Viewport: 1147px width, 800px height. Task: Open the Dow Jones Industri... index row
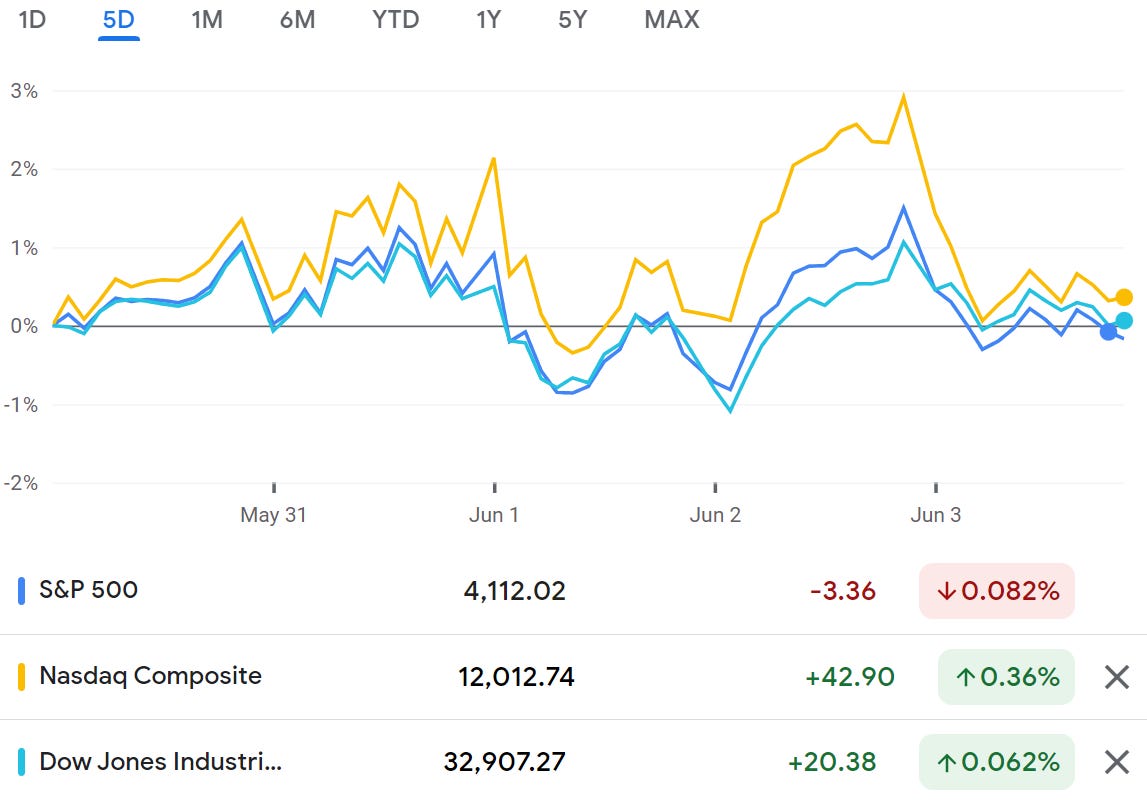point(574,762)
